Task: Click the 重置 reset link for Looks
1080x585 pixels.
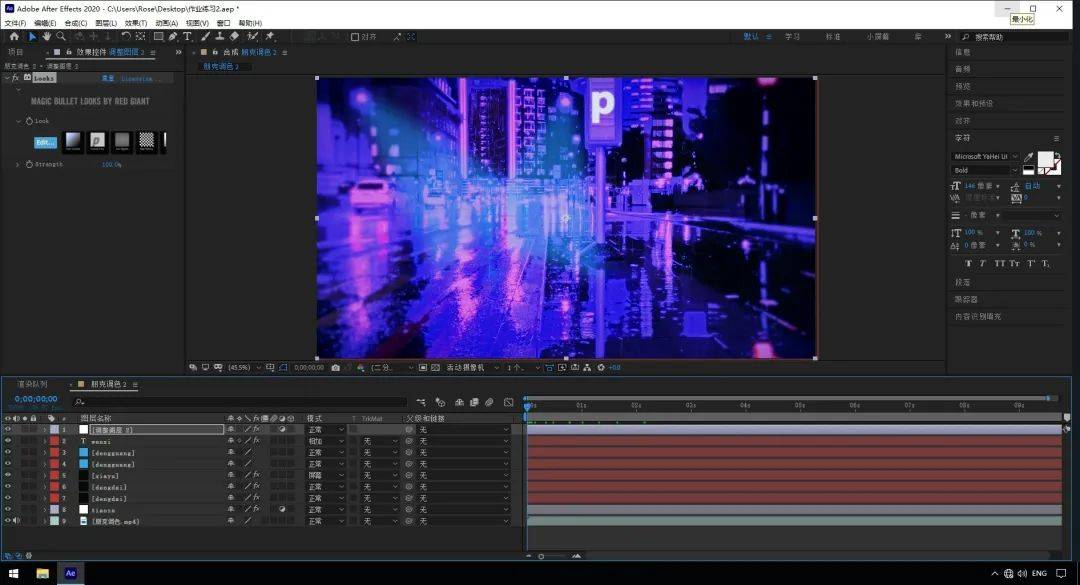Action: (107, 77)
